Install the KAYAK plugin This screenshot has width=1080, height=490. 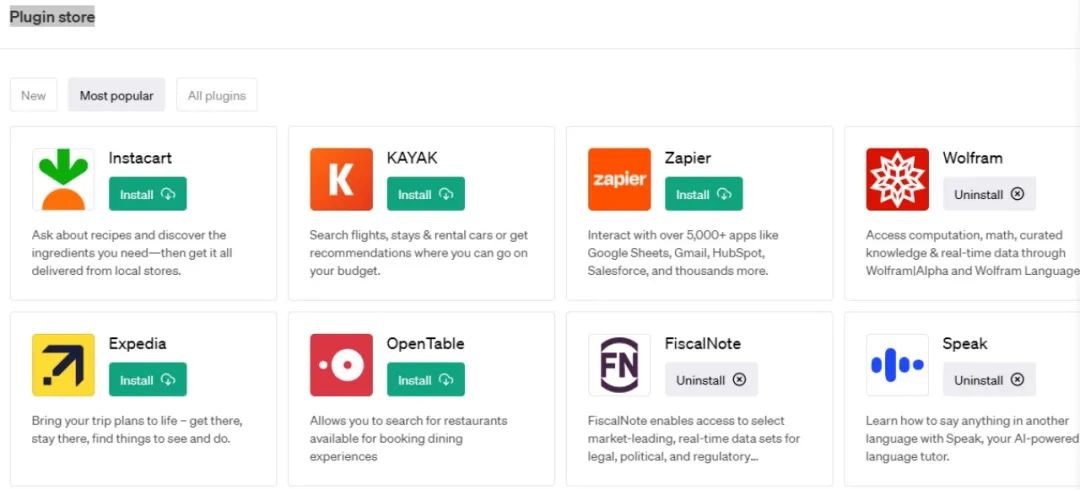425,194
